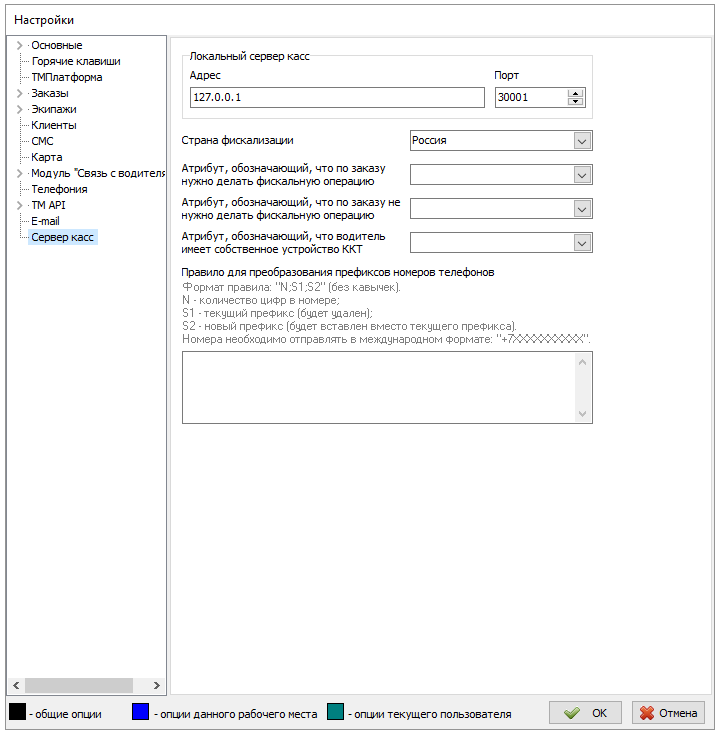This screenshot has height=736, width=720.
Task: Expand the Заказы tree node
Action: pyautogui.click(x=19, y=93)
